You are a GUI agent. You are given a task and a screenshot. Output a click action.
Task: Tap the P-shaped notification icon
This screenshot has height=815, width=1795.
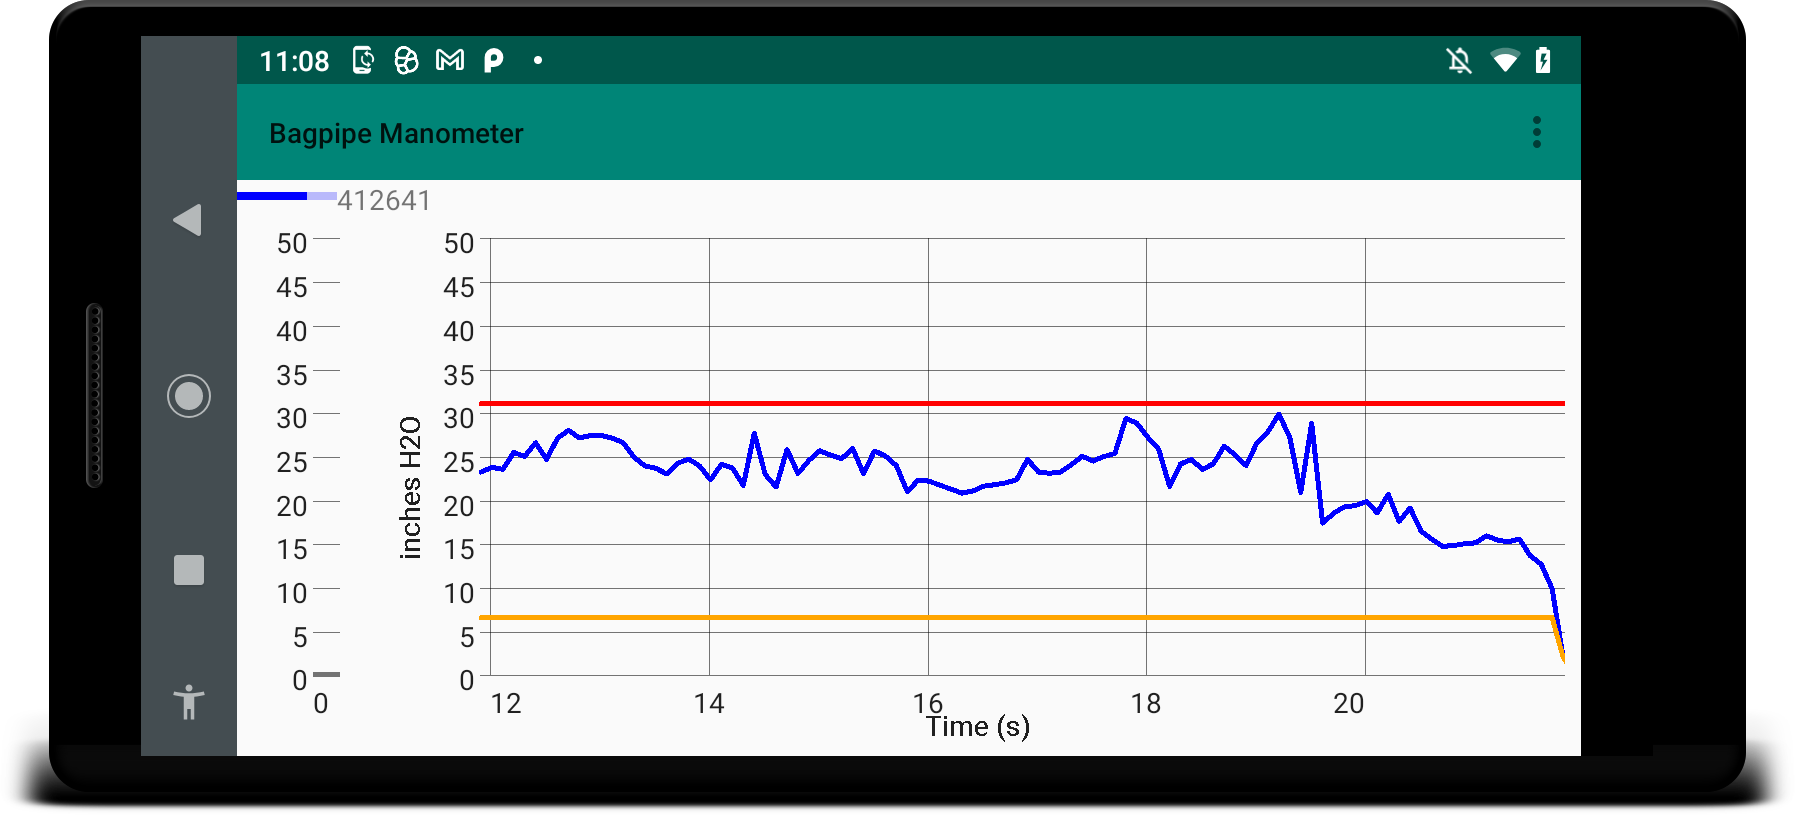[493, 61]
